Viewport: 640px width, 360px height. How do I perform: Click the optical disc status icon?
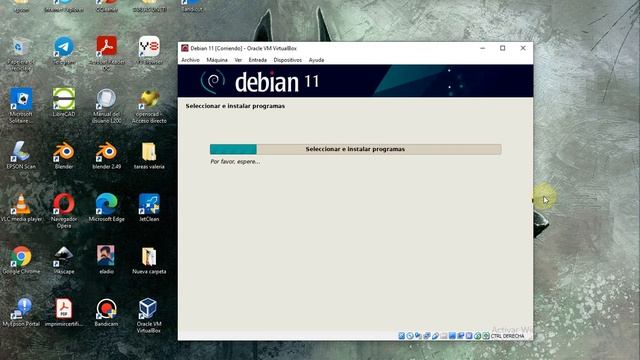coord(410,336)
